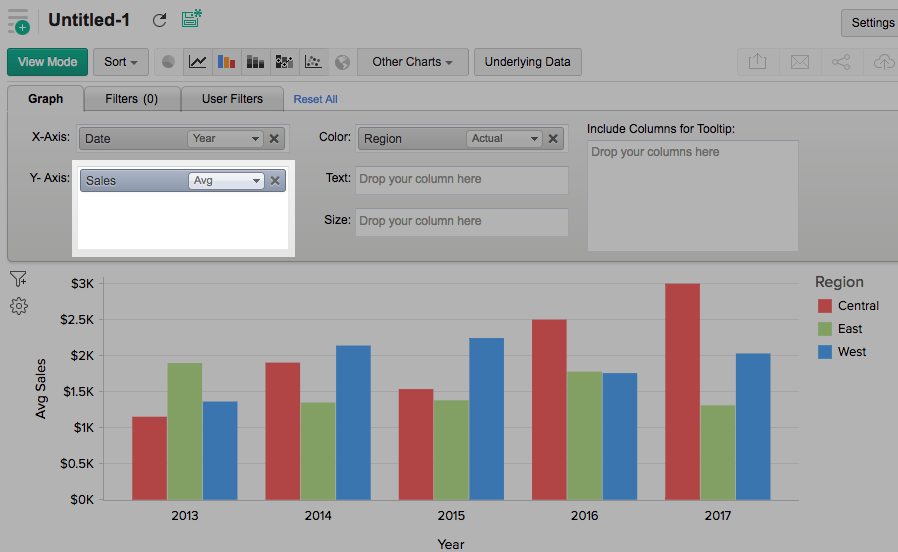Screen dimensions: 898x552
Task: Click the save-as icon next to refresh
Action: pyautogui.click(x=191, y=20)
